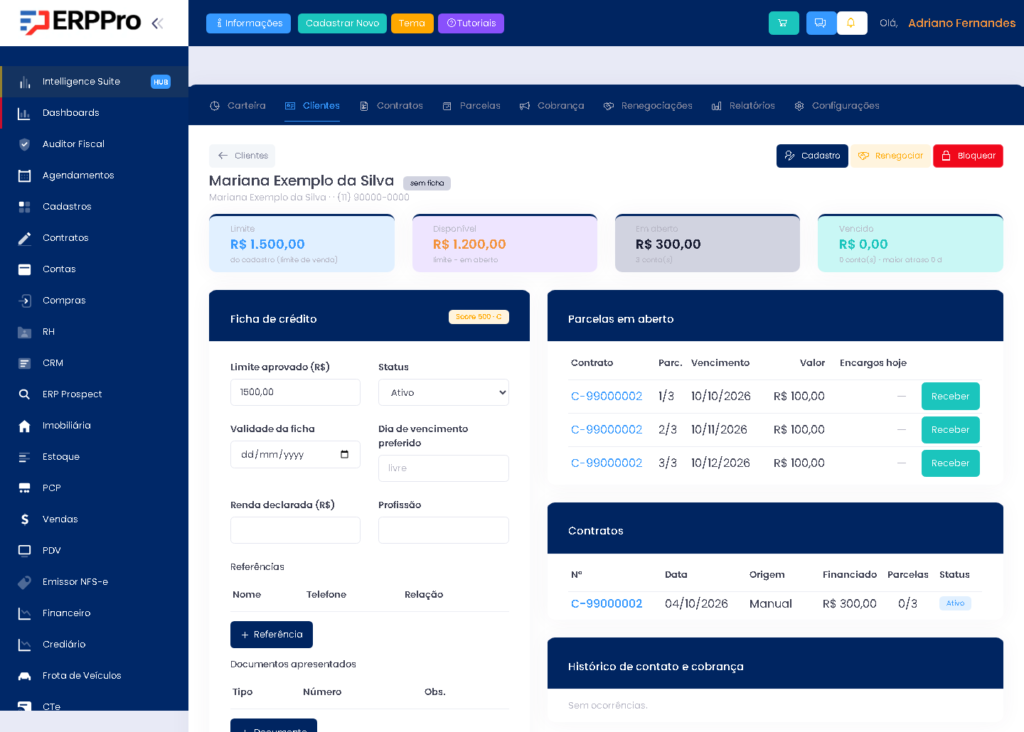1024x732 pixels.
Task: Open the Contratos tab in top navigation
Action: click(x=391, y=106)
